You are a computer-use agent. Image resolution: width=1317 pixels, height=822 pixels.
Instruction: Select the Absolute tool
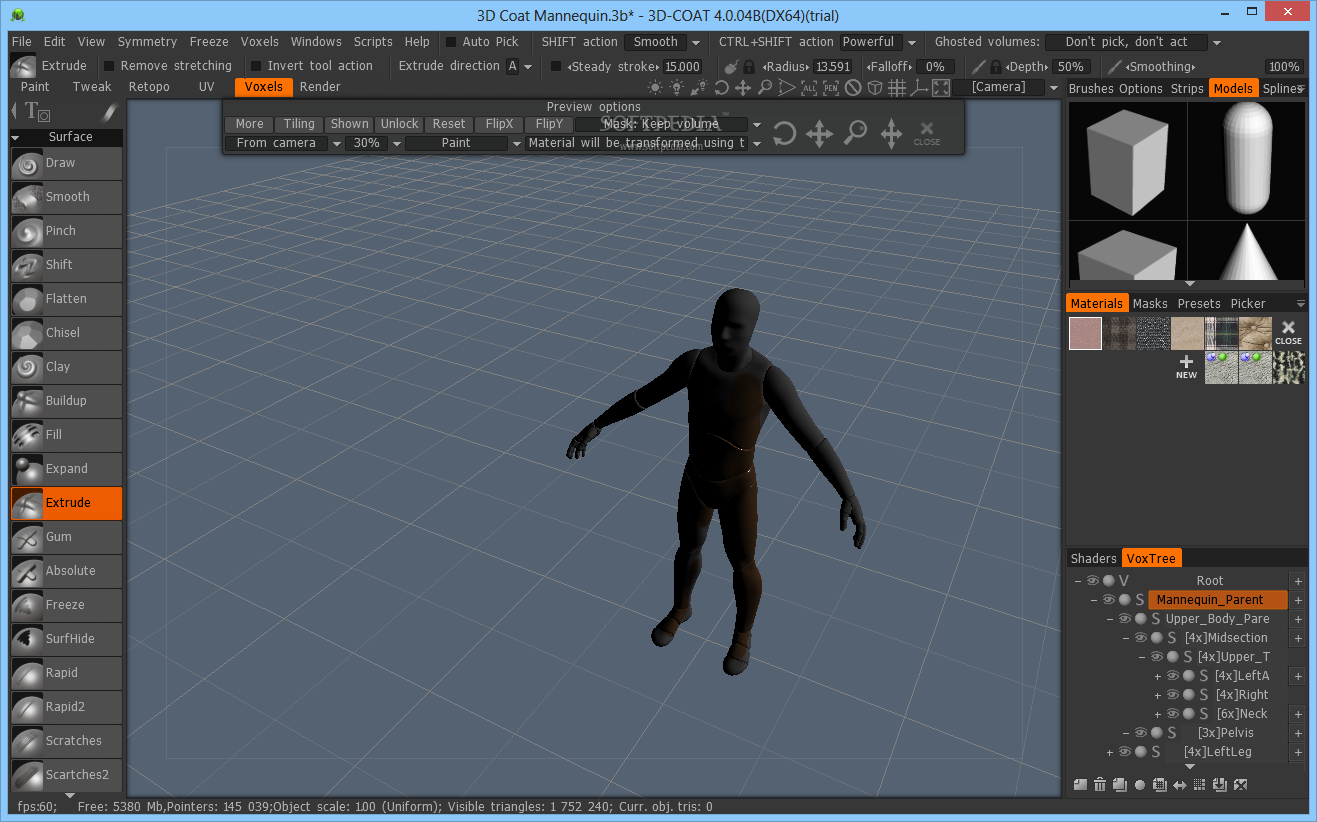66,571
